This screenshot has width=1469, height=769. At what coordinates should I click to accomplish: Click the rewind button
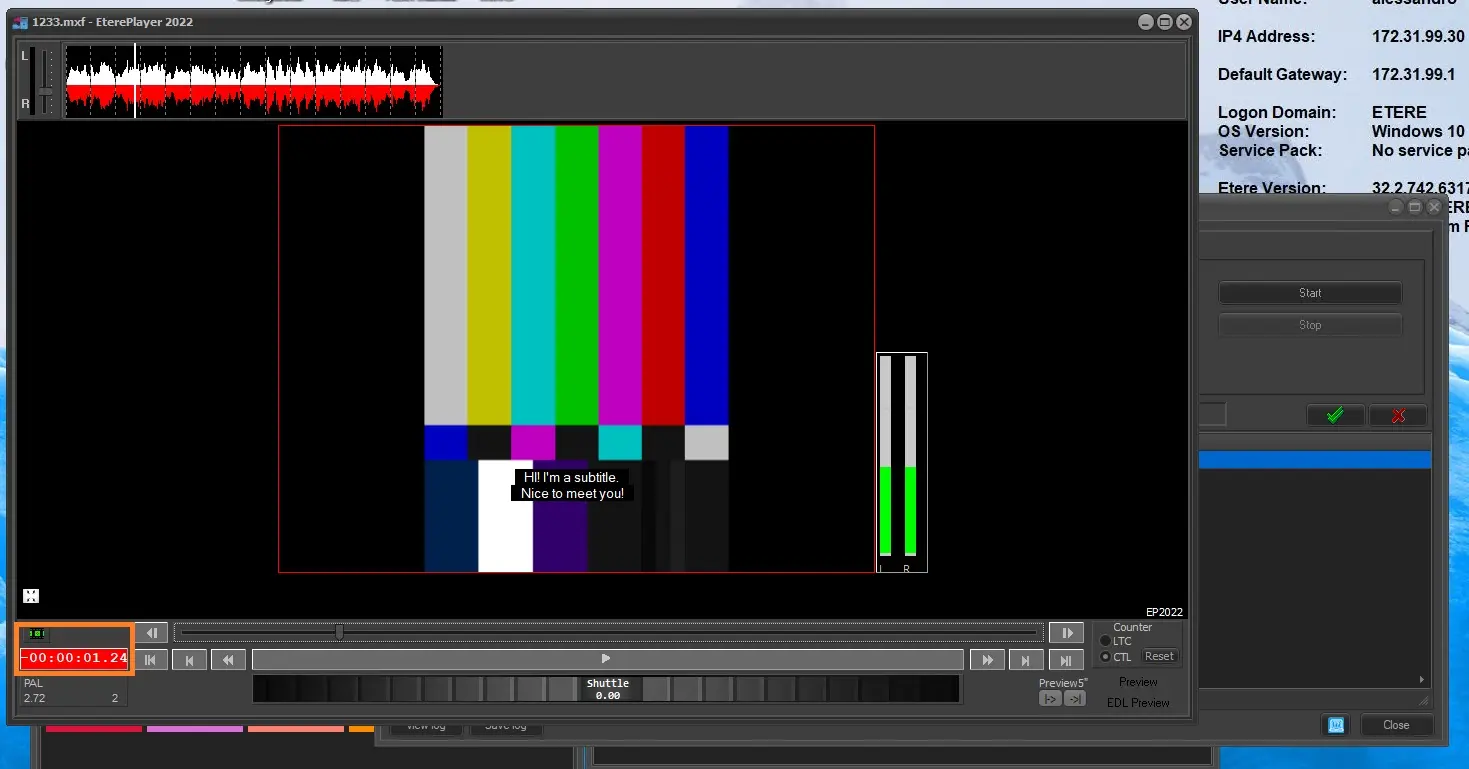click(x=228, y=659)
